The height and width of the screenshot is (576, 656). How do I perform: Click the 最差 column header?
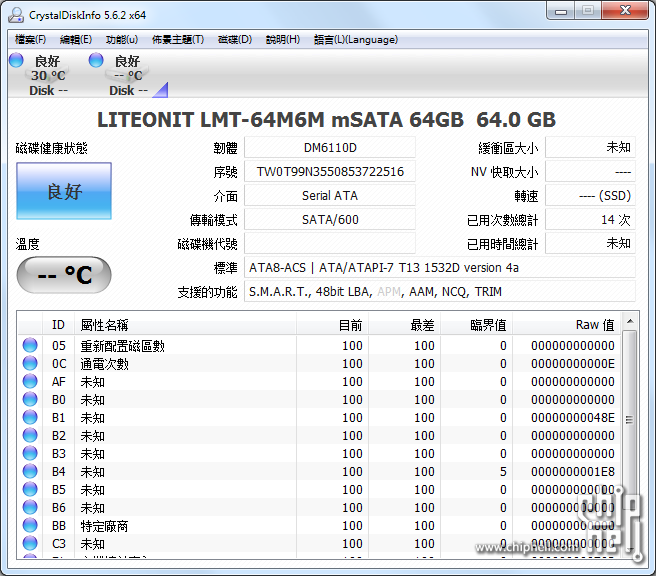[x=405, y=325]
